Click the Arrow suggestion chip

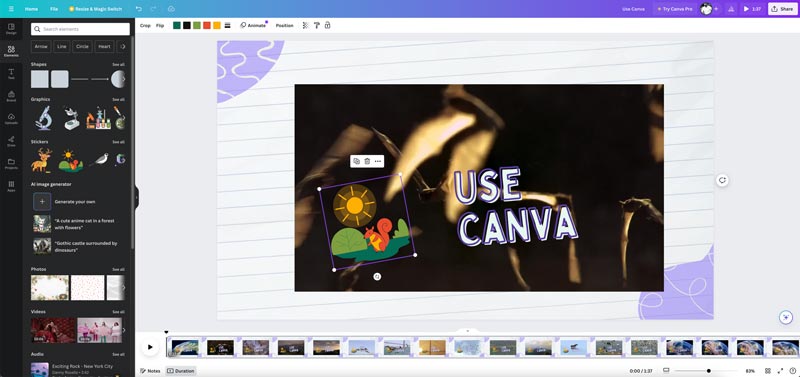click(41, 46)
